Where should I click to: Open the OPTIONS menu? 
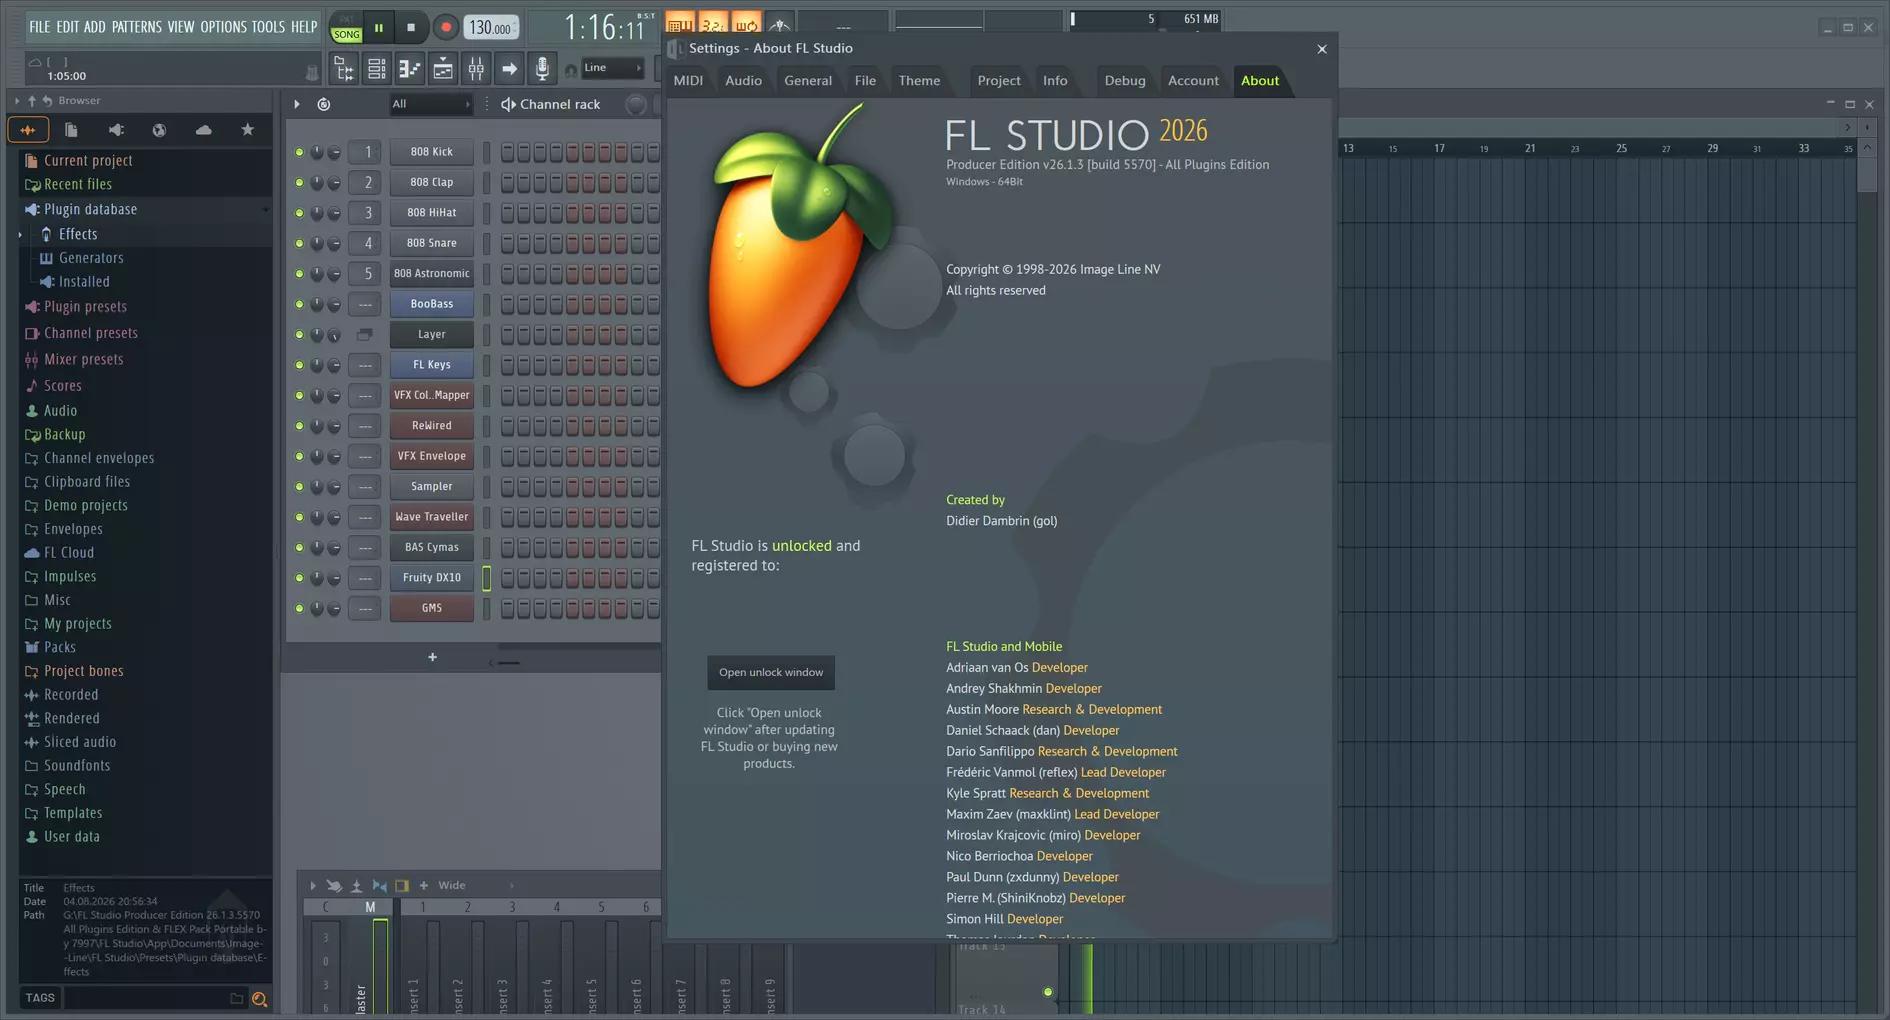pos(223,27)
